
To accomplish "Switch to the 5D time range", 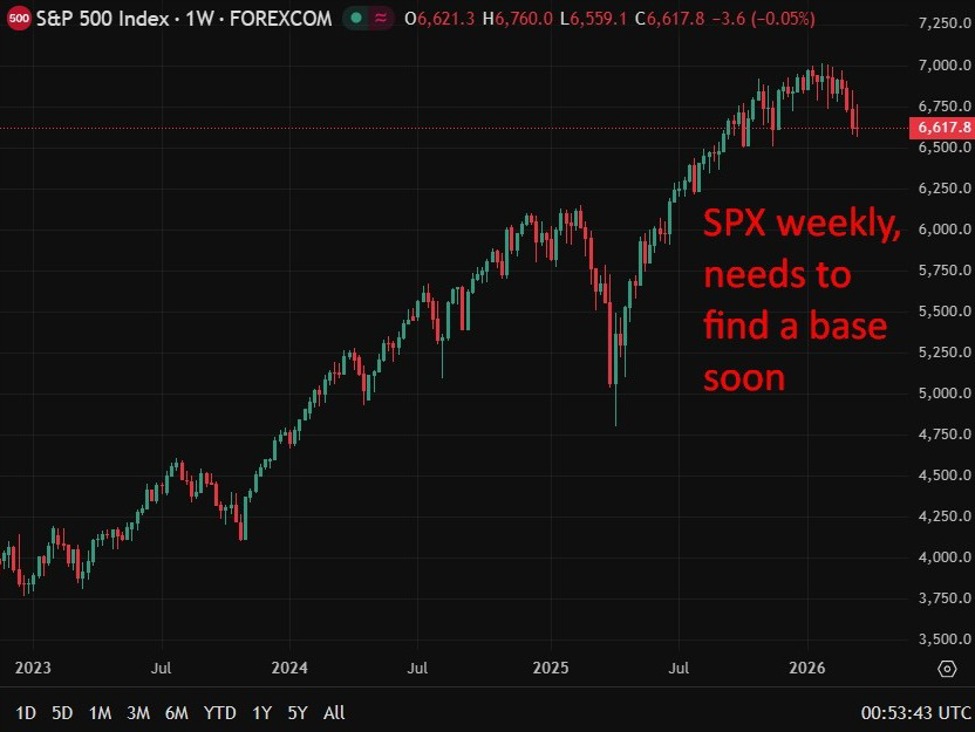I will [x=62, y=713].
